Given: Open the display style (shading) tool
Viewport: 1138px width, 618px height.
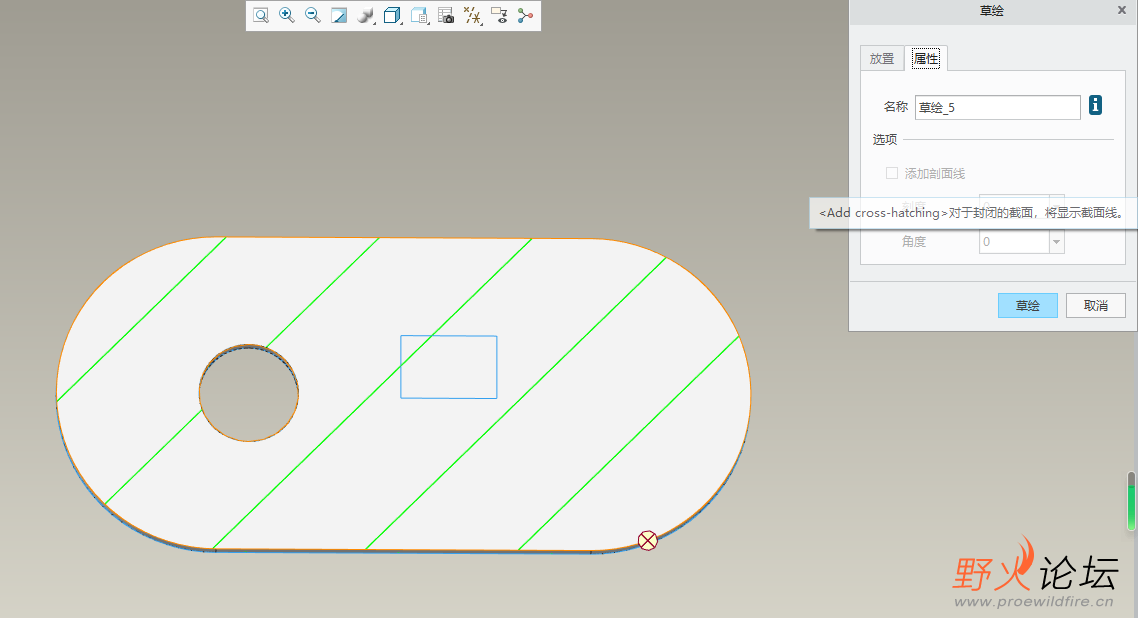Looking at the screenshot, I should pos(366,15).
